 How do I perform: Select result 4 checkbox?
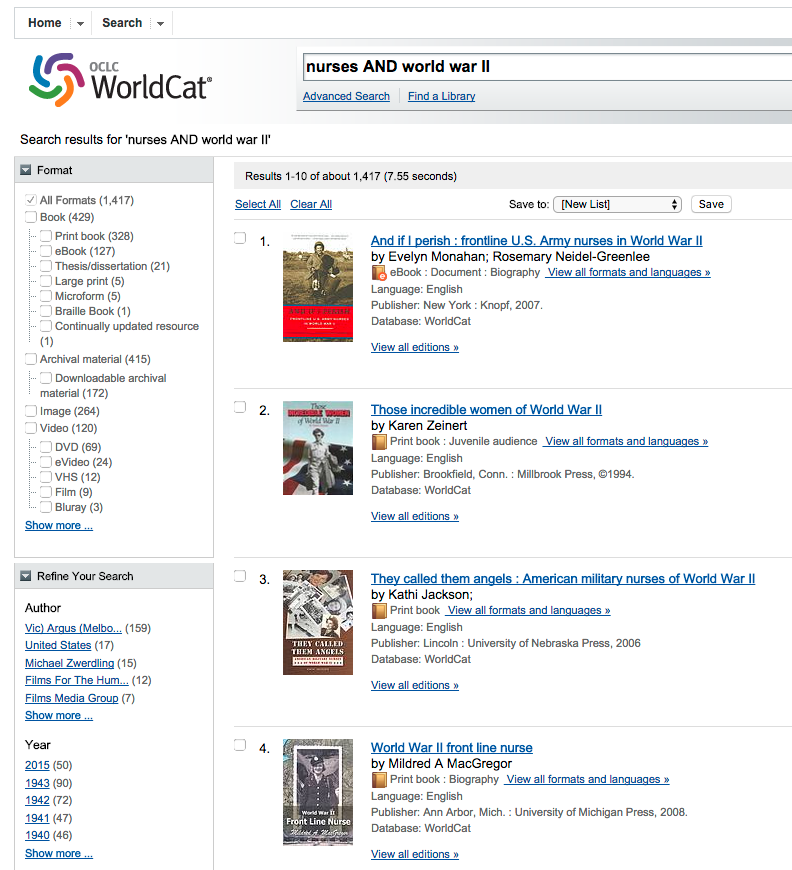pyautogui.click(x=240, y=745)
